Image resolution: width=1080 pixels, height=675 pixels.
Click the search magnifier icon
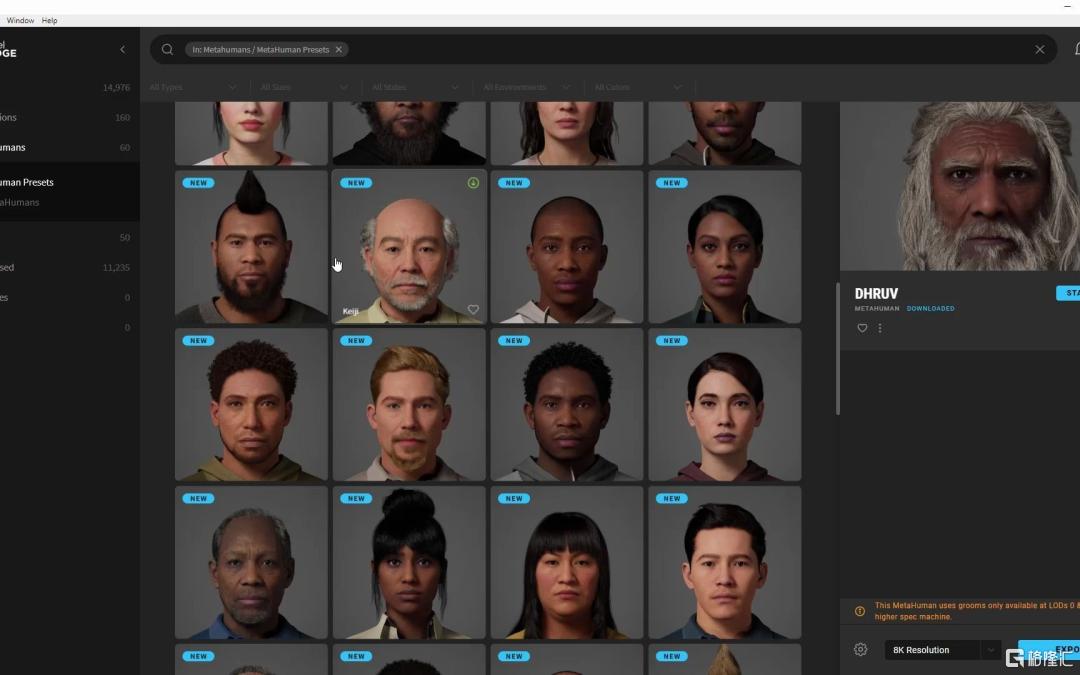pos(167,50)
